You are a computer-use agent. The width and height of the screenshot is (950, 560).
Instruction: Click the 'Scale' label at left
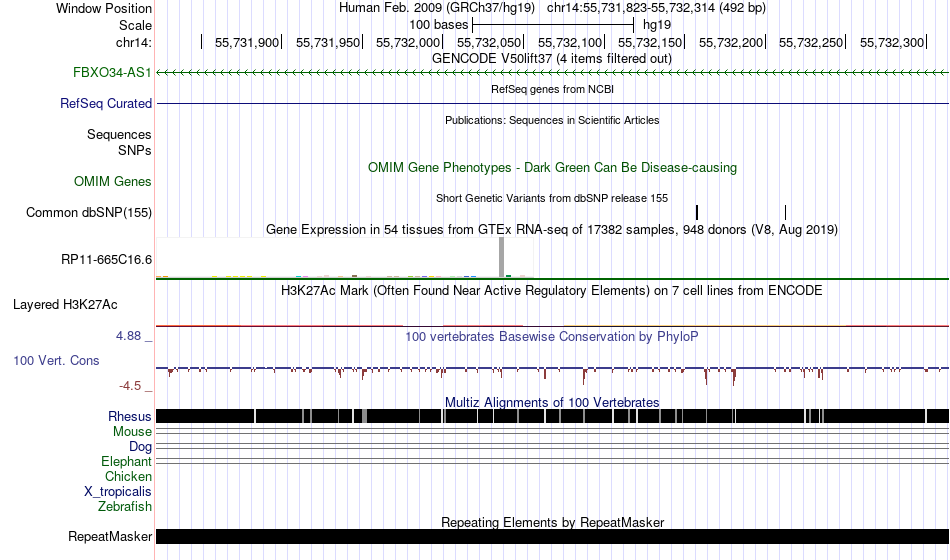pyautogui.click(x=135, y=25)
